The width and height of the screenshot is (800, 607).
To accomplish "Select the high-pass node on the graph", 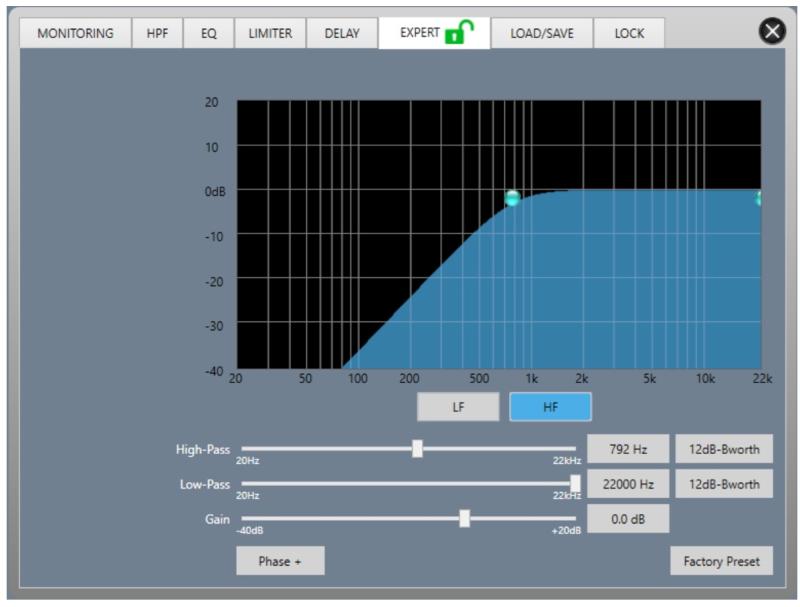I will click(x=512, y=198).
